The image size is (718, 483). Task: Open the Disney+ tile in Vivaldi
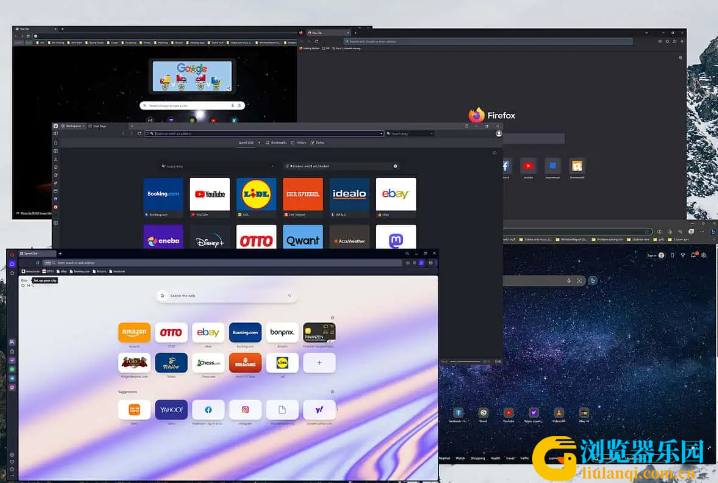point(210,237)
